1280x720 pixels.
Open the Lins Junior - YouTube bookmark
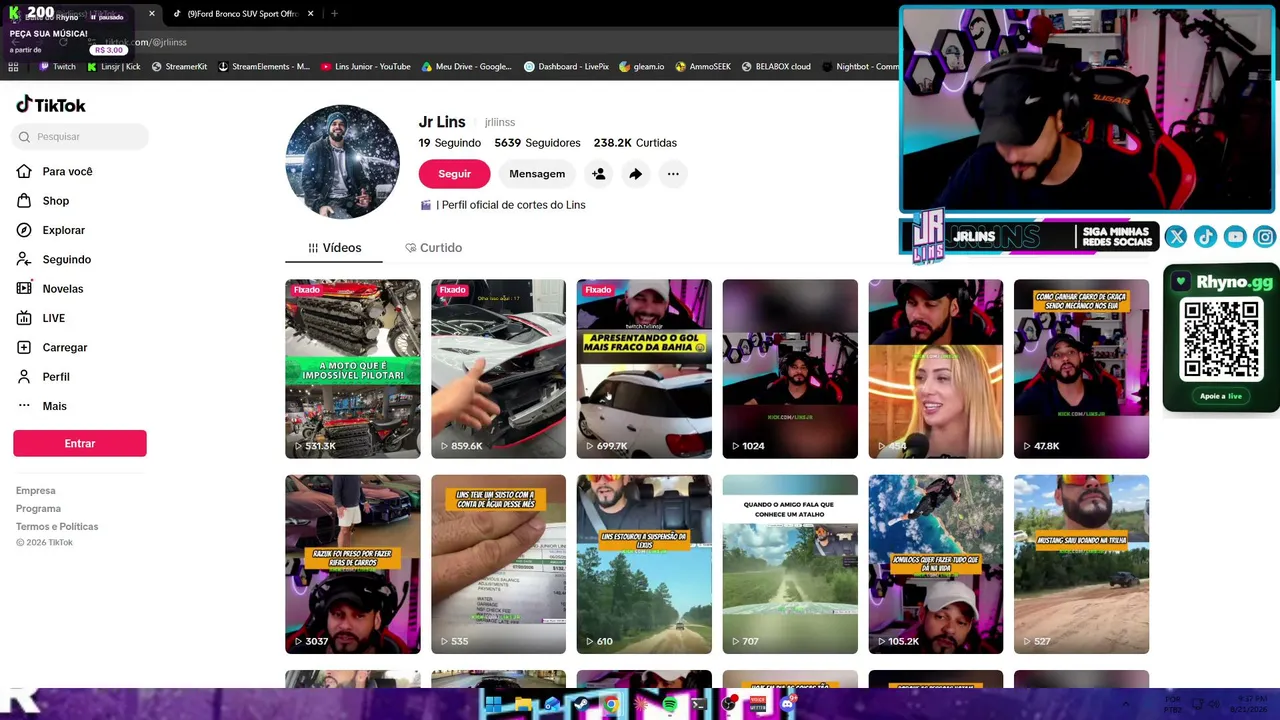coord(366,67)
